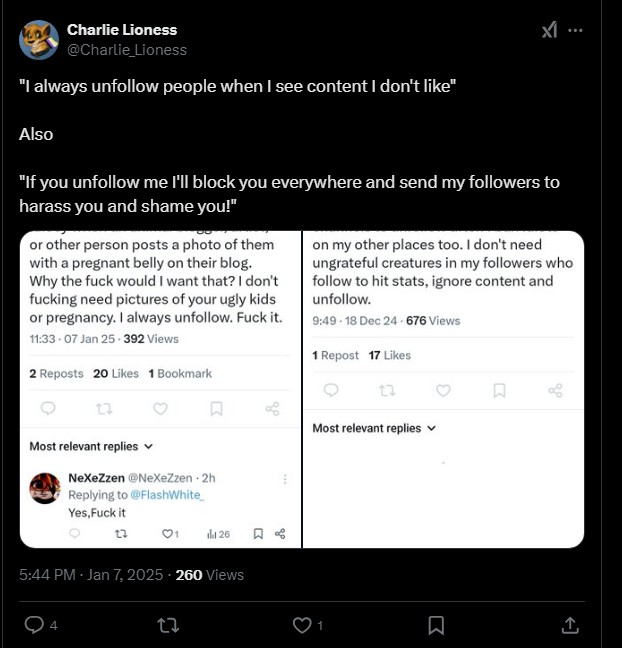The height and width of the screenshot is (648, 622).
Task: Click the Charlie Lioness display name
Action: pos(120,30)
